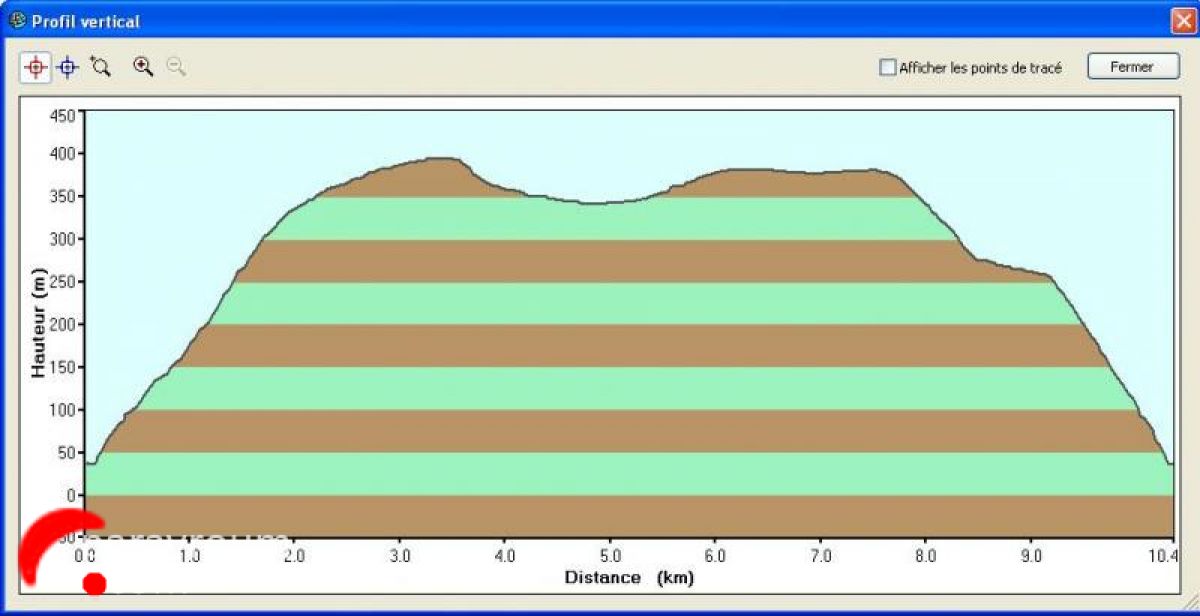
Task: Click the zoom in magnifier icon
Action: coord(144,67)
